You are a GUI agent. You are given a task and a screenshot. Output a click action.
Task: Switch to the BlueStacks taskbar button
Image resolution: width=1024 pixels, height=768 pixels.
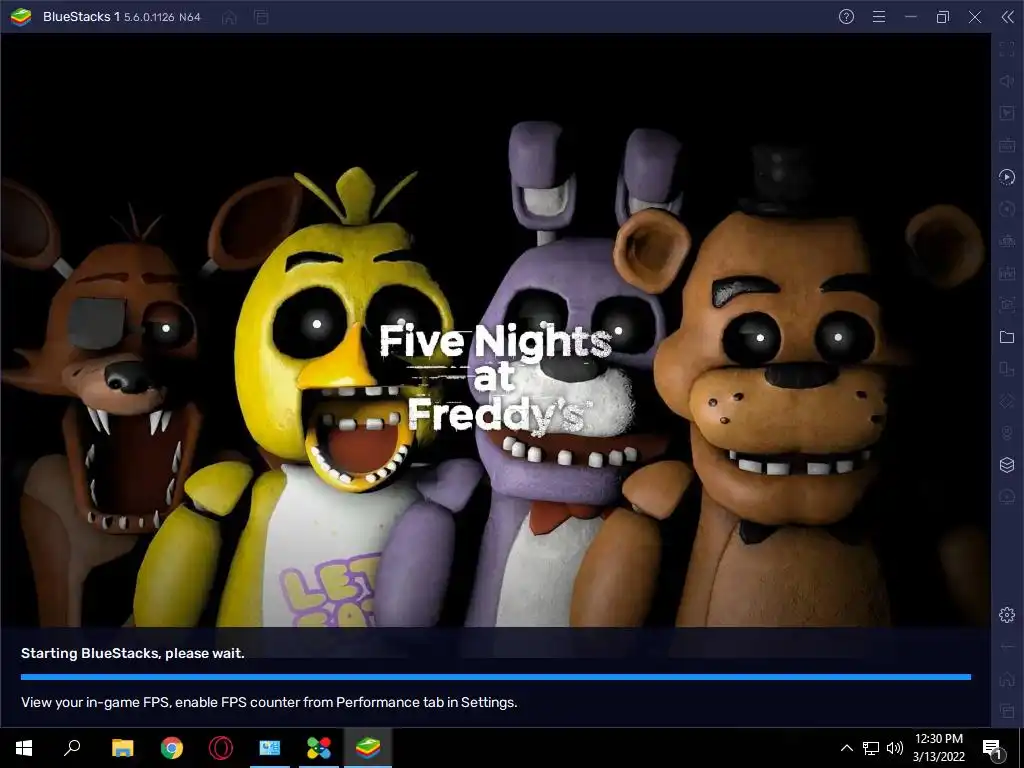pos(368,748)
